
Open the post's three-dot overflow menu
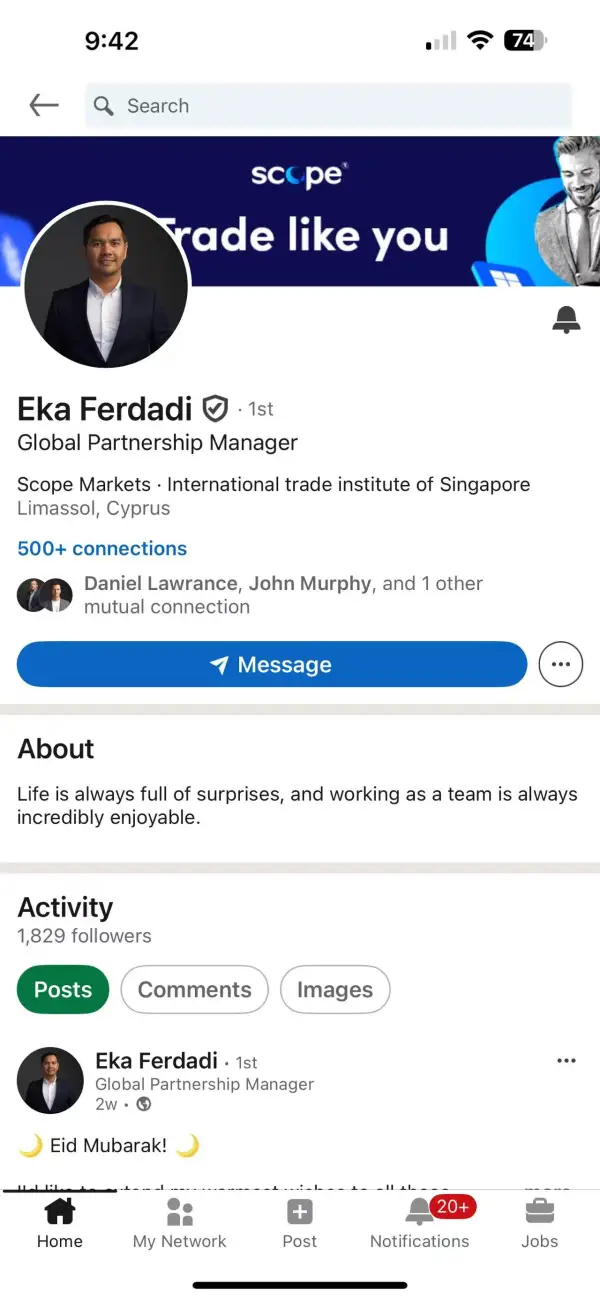tap(566, 1061)
